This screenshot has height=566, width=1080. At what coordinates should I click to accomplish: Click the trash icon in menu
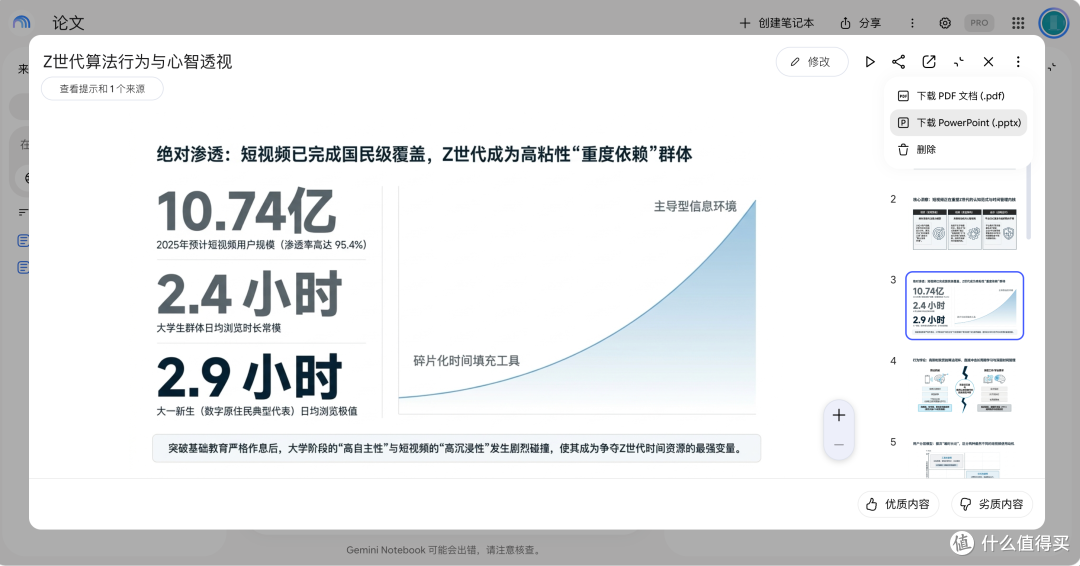903,149
